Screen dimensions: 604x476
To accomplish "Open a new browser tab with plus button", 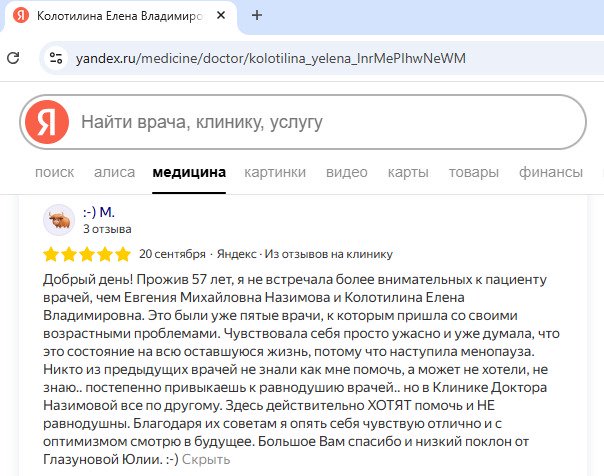I will point(257,16).
